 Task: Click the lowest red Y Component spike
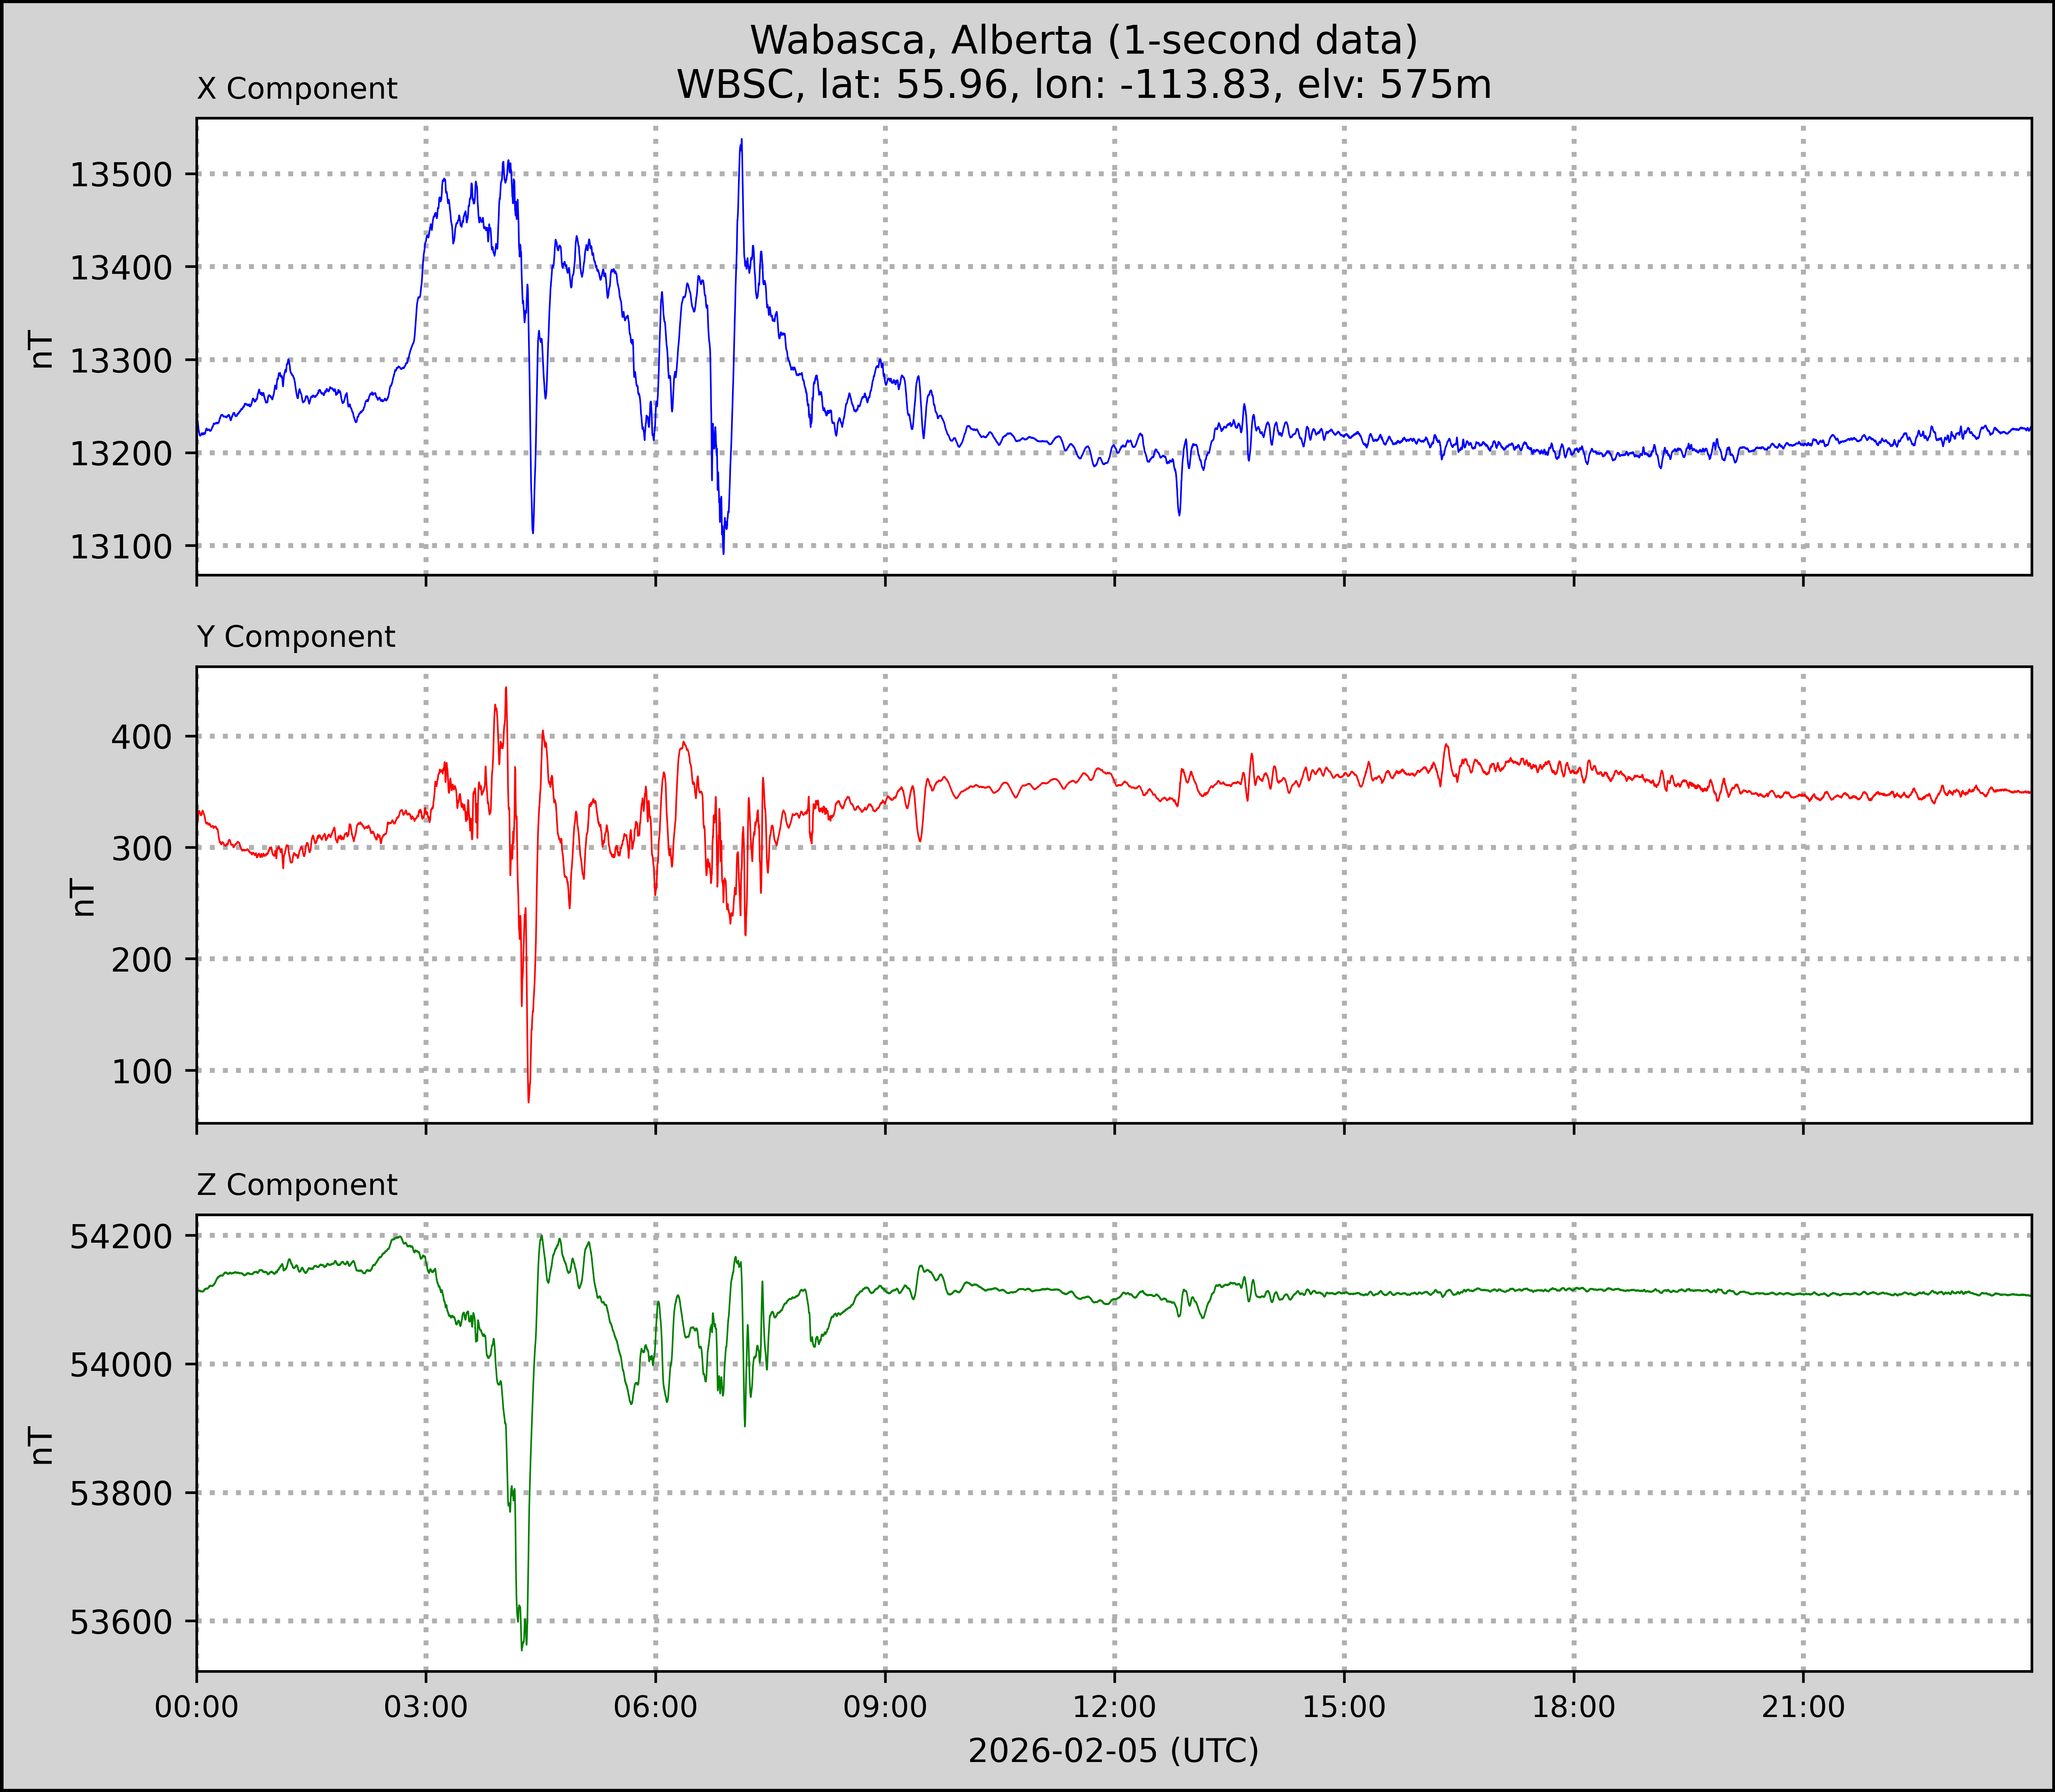[528, 1100]
